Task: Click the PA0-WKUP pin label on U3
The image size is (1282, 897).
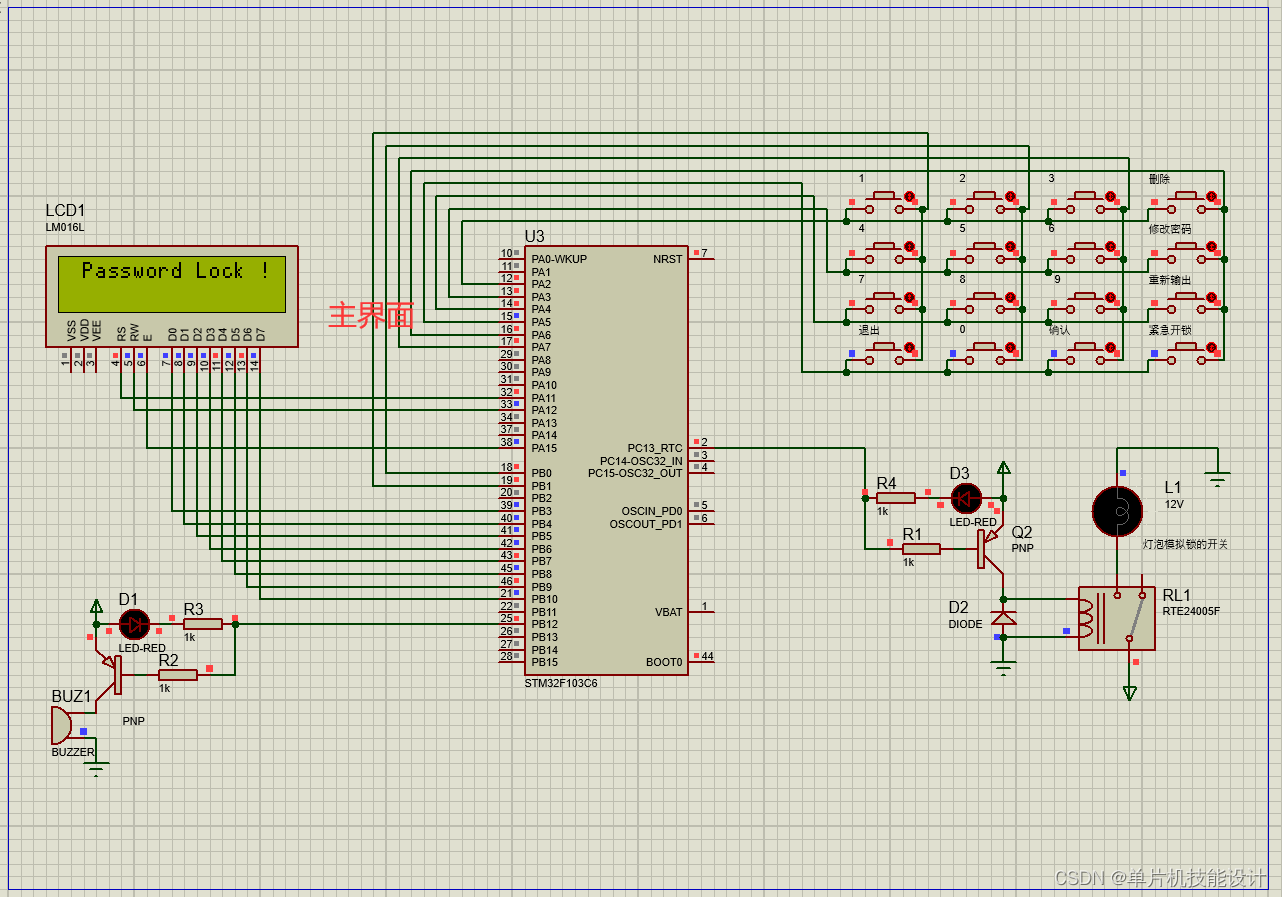Action: coord(559,259)
